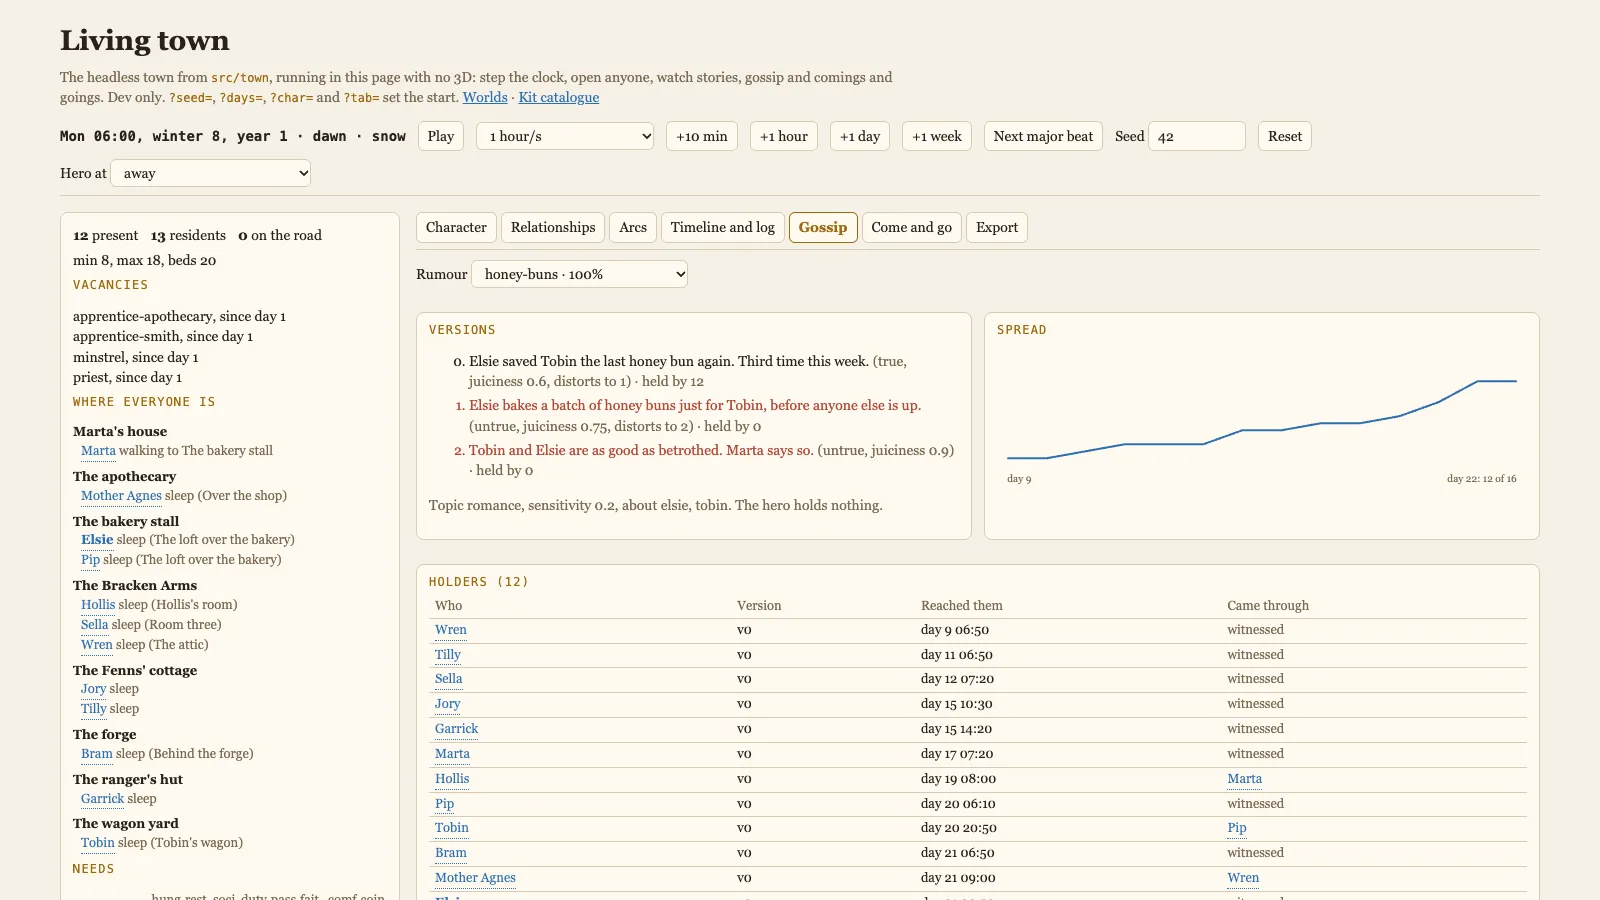Click the "apprentice-smith, since day 1" vacancy
The image size is (1600, 900).
[x=163, y=337]
